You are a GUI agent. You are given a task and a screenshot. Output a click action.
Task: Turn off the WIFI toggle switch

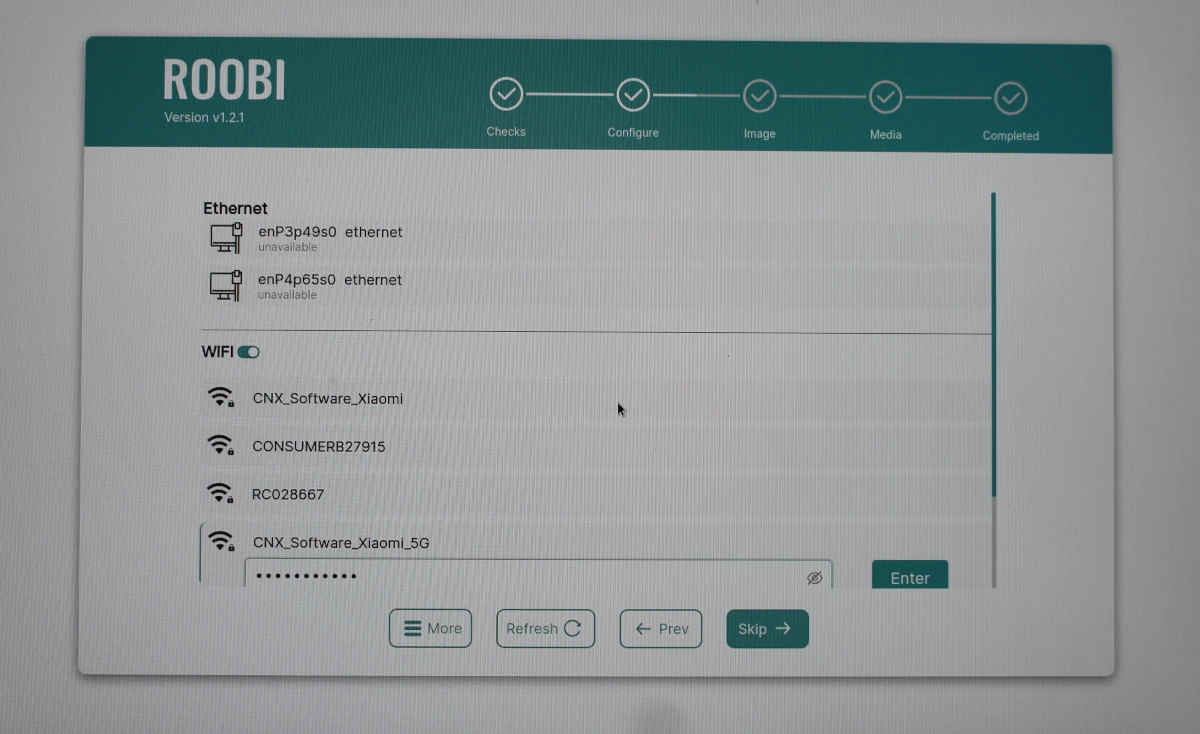pos(249,352)
